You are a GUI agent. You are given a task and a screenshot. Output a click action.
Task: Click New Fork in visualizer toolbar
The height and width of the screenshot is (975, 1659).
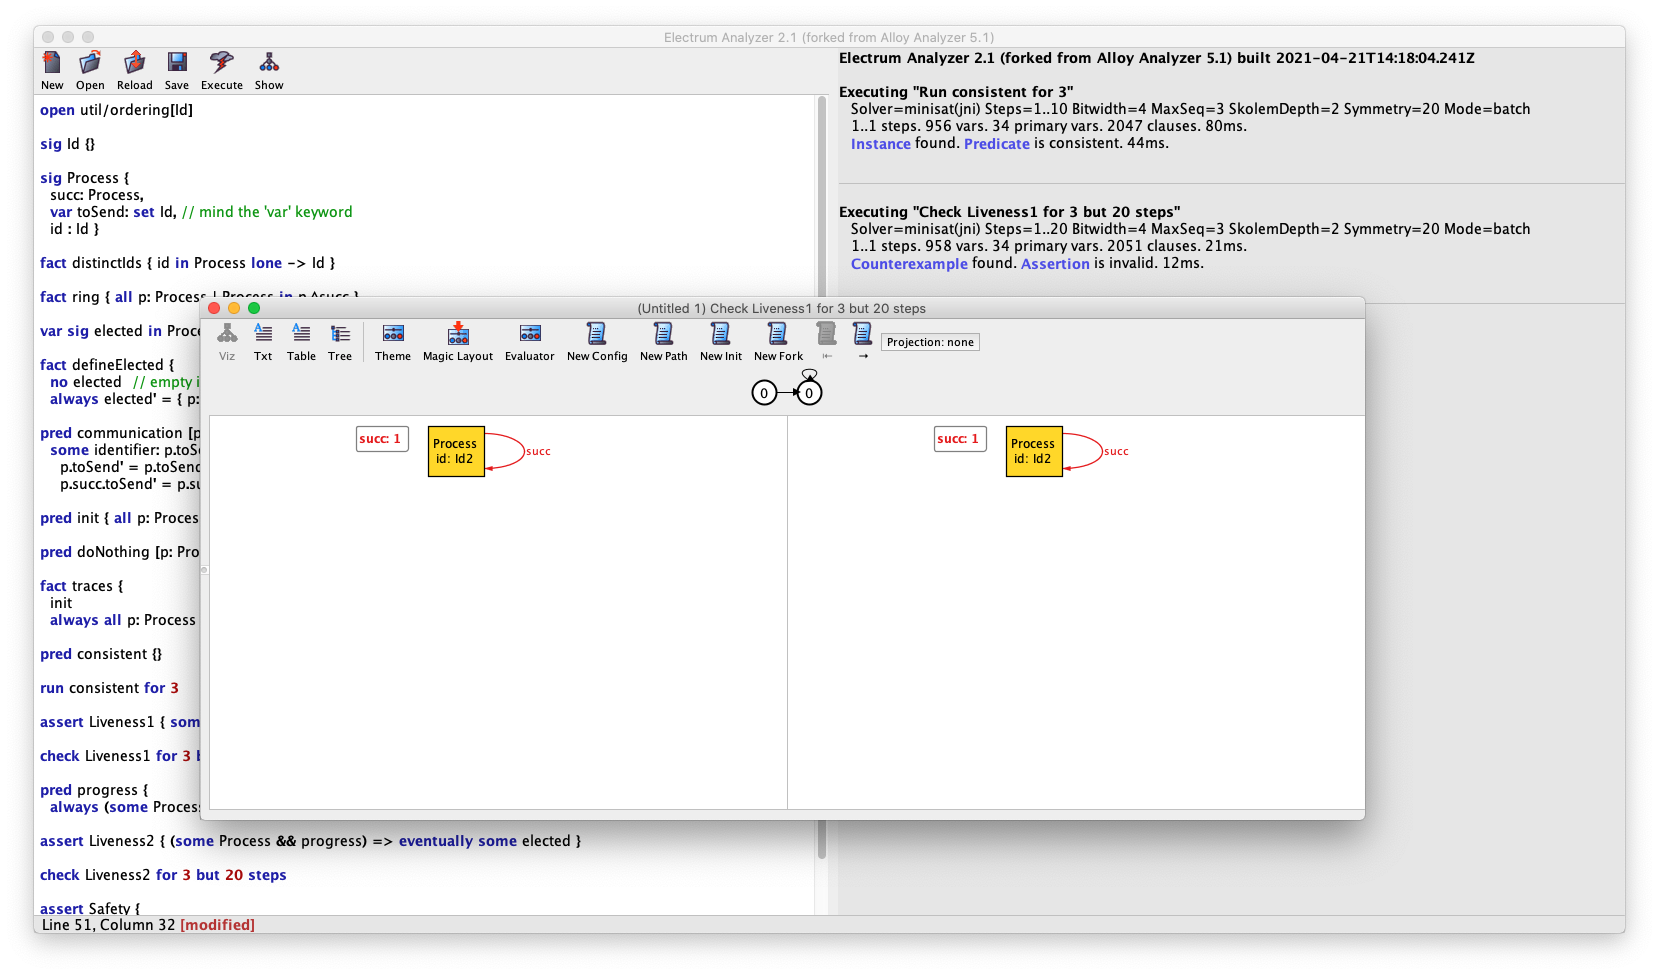coord(778,342)
